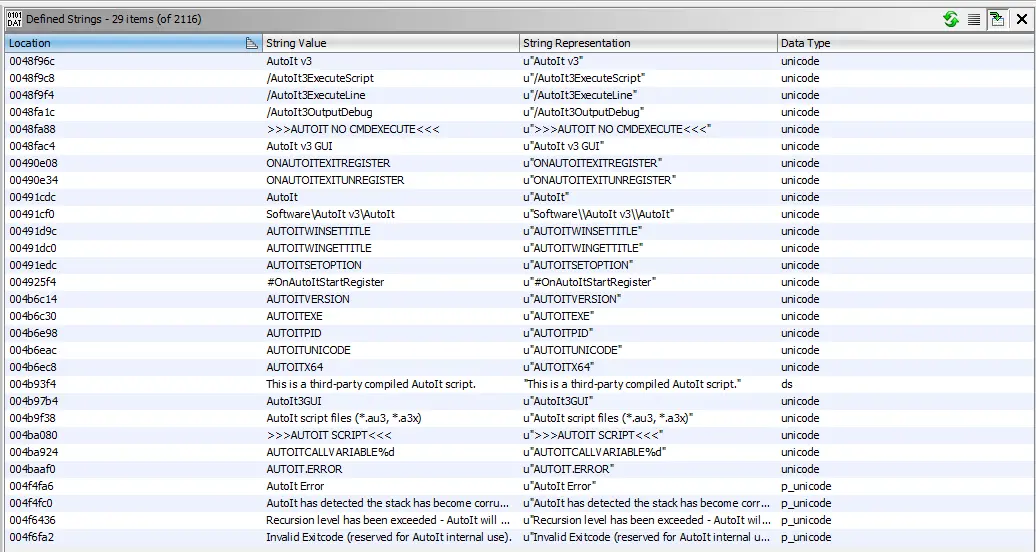Image resolution: width=1036 pixels, height=552 pixels.
Task: Select location 004f4fc0
Action: coord(30,503)
